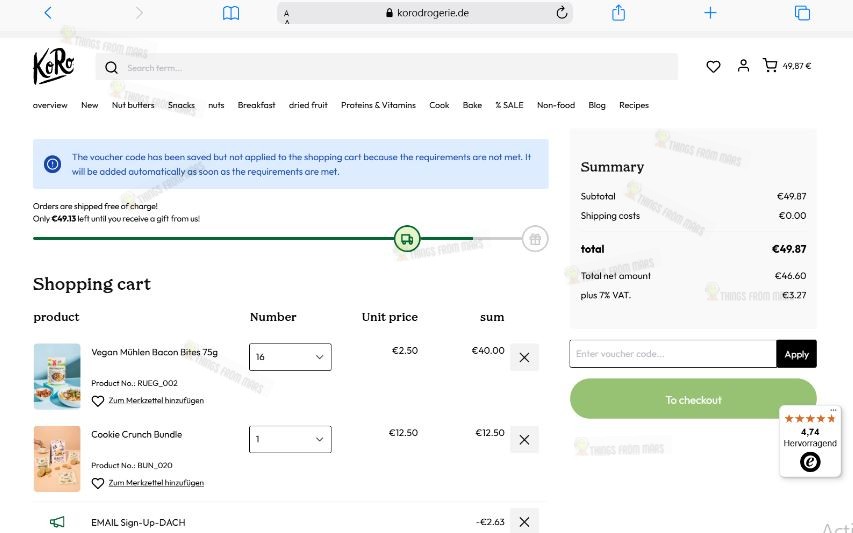Open the wishlist heart in header

point(713,66)
